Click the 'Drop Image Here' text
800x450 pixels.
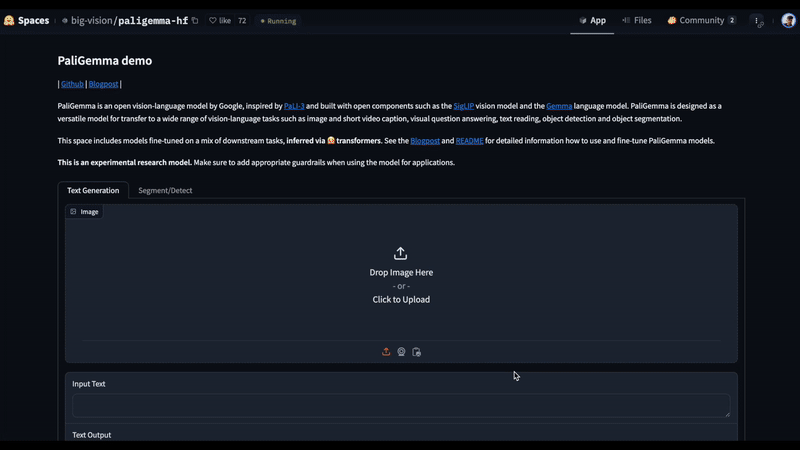pos(401,272)
